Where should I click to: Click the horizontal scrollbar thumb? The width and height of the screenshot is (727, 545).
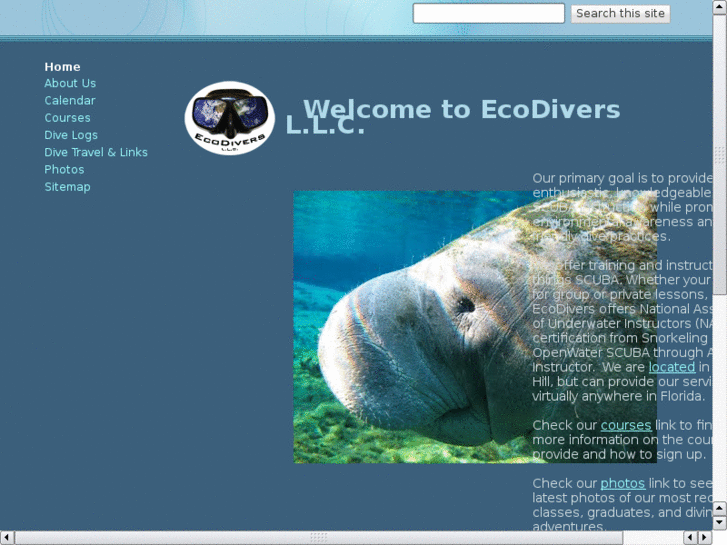319,538
